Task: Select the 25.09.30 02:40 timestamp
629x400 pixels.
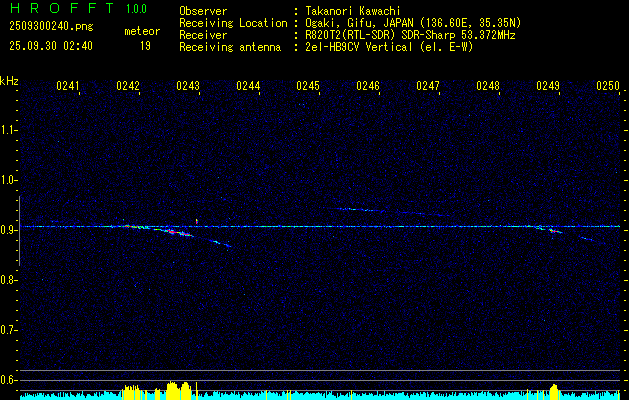Action: (50, 45)
